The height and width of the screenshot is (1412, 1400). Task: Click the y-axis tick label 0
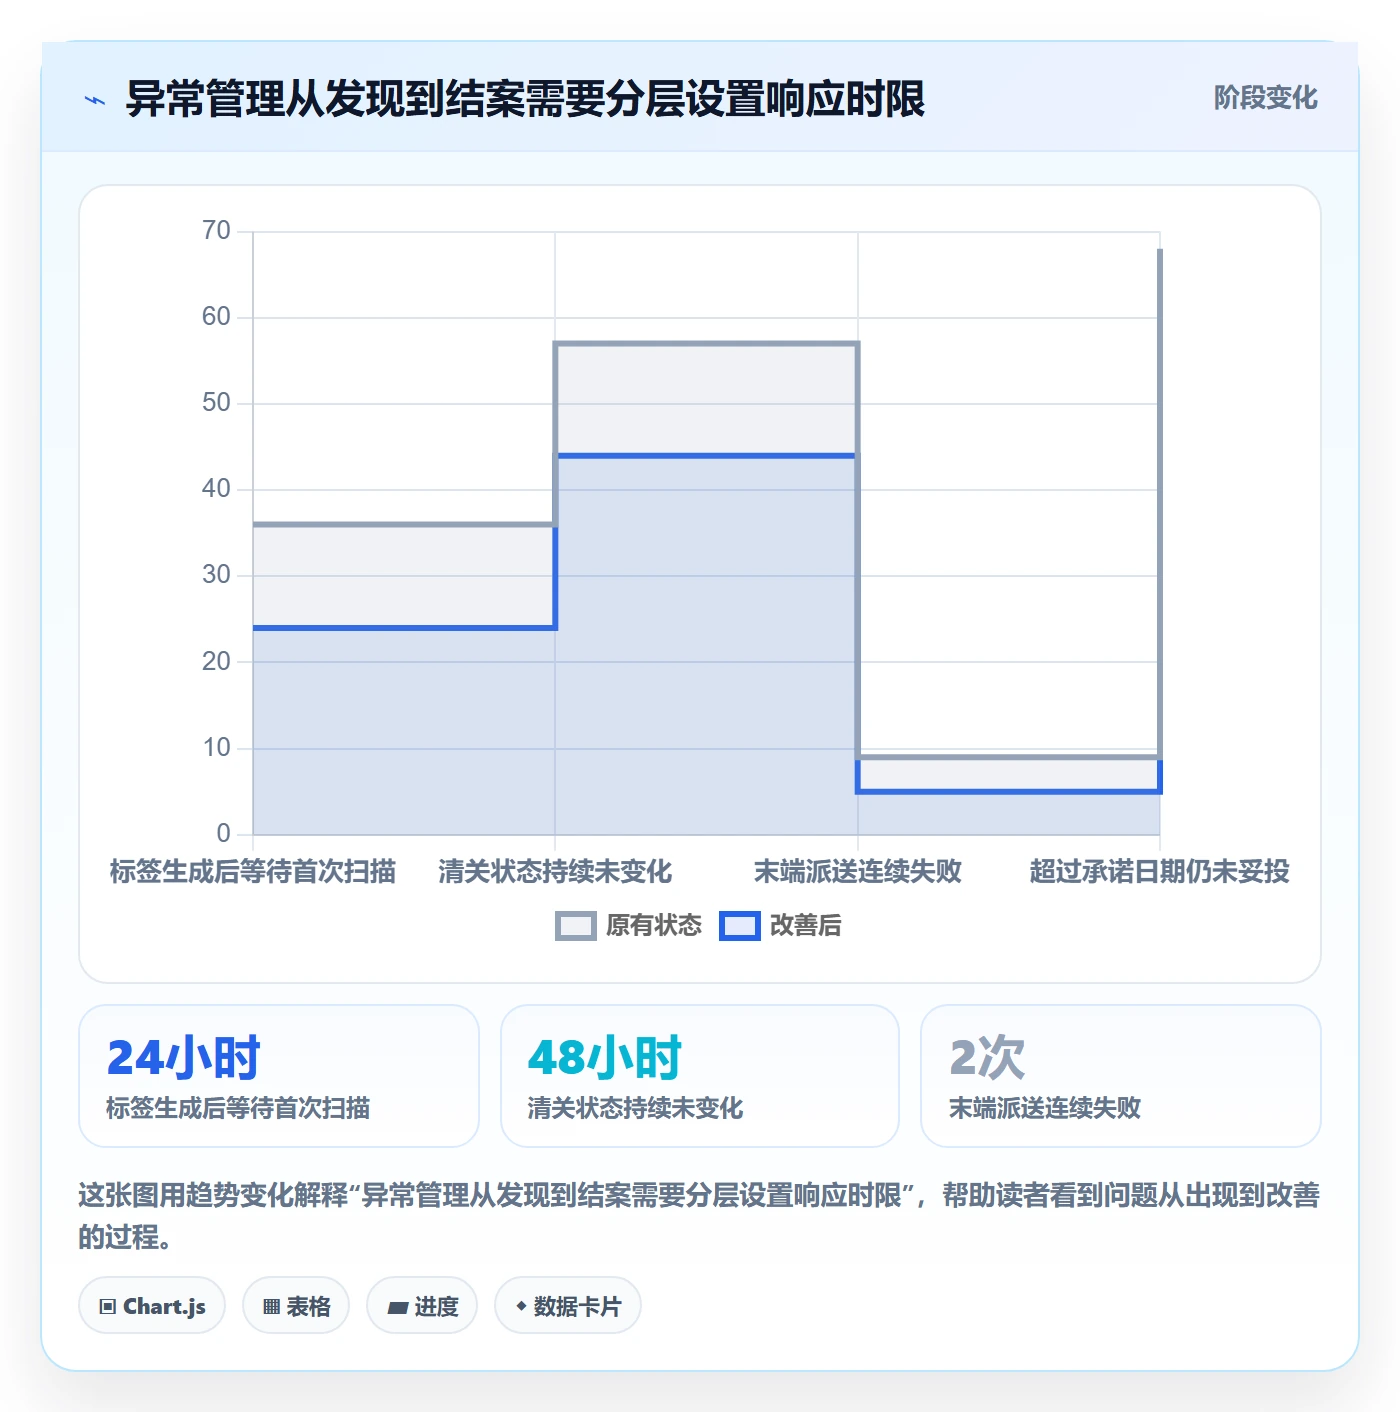223,834
